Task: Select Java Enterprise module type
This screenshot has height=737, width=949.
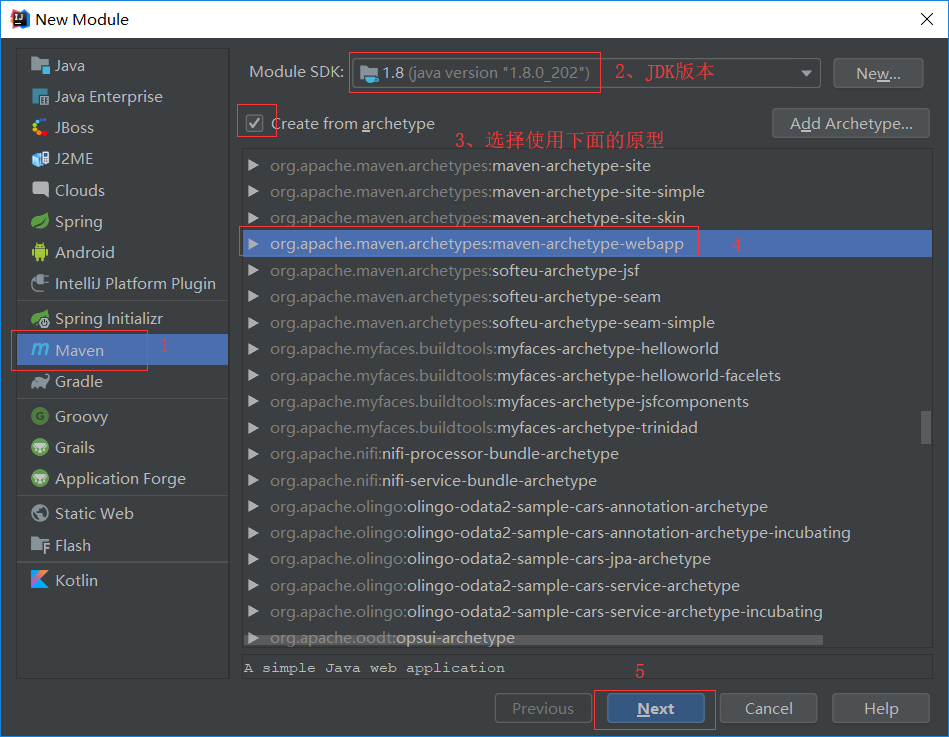Action: click(x=122, y=96)
